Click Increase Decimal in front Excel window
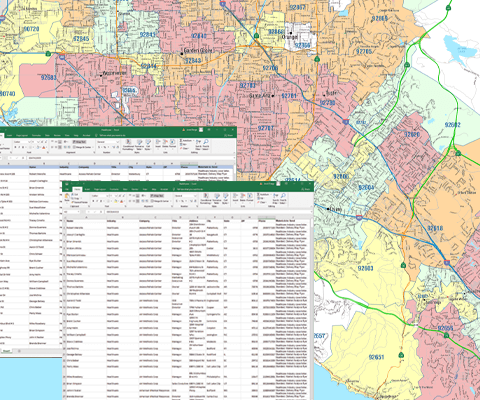Viewport: 480px width, 400px height. [x=192, y=201]
